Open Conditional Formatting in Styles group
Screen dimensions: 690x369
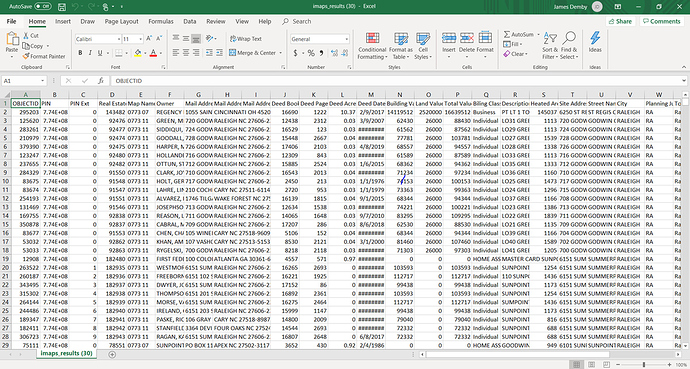coord(372,46)
